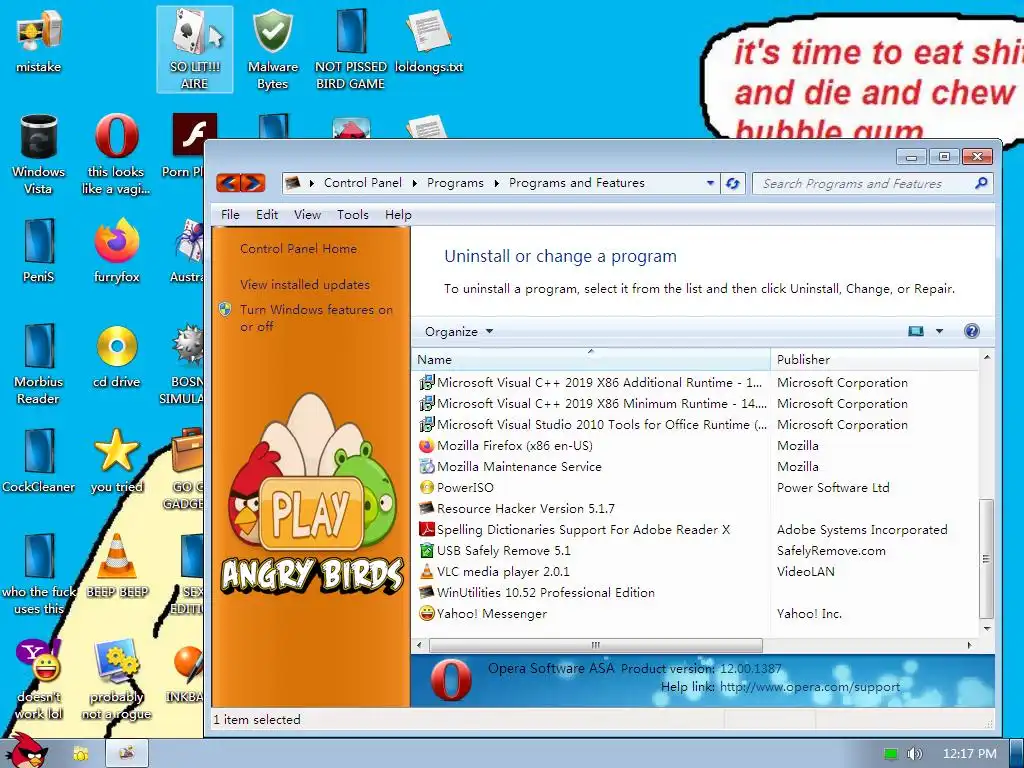Viewport: 1024px width, 768px height.
Task: Select the PowerISO program entry
Action: 696,488
